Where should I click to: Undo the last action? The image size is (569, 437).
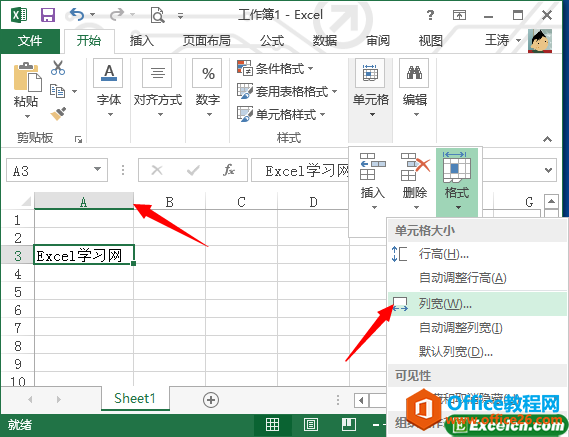coord(77,15)
